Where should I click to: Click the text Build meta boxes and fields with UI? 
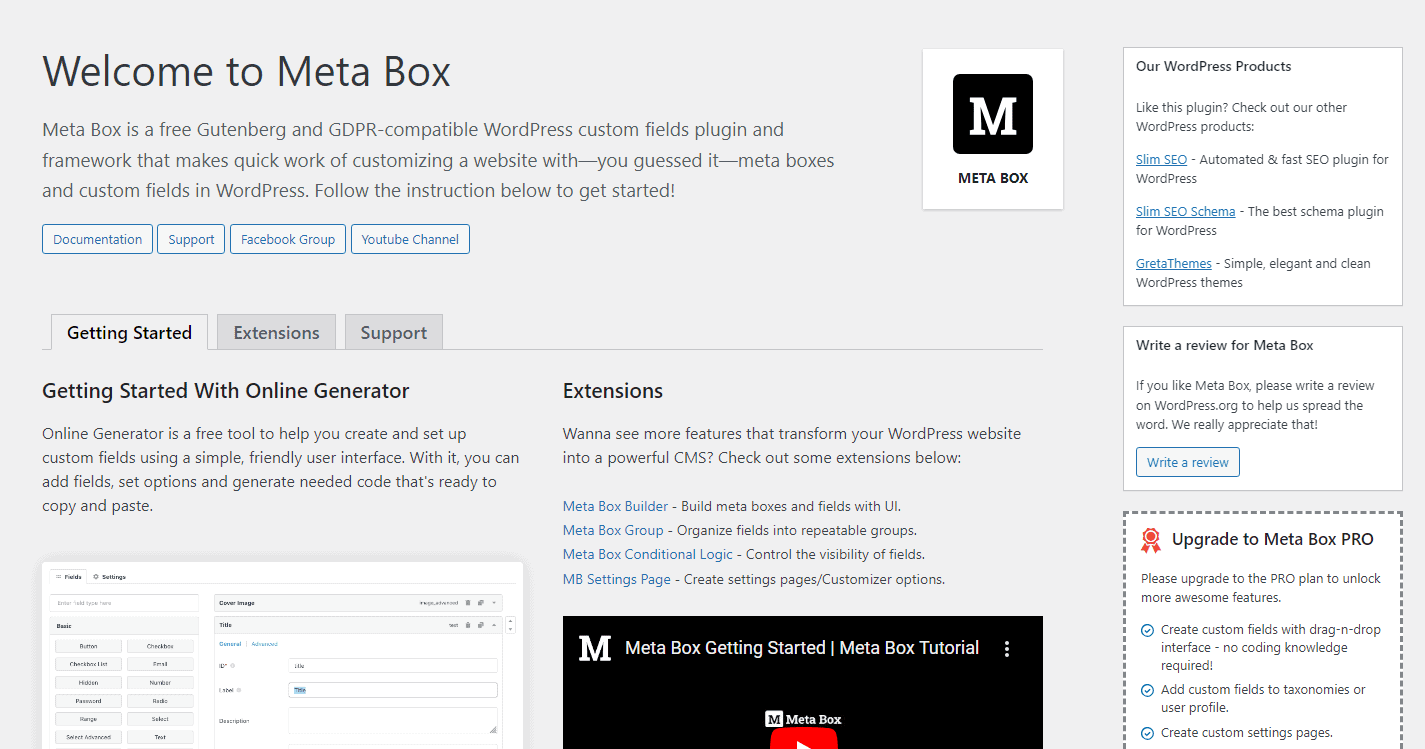pyautogui.click(x=791, y=506)
